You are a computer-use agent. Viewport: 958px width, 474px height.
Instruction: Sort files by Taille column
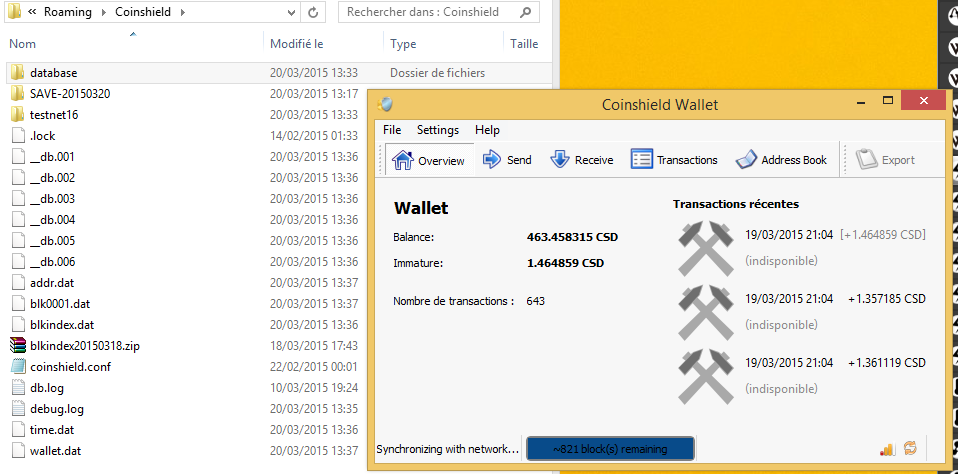[x=524, y=44]
